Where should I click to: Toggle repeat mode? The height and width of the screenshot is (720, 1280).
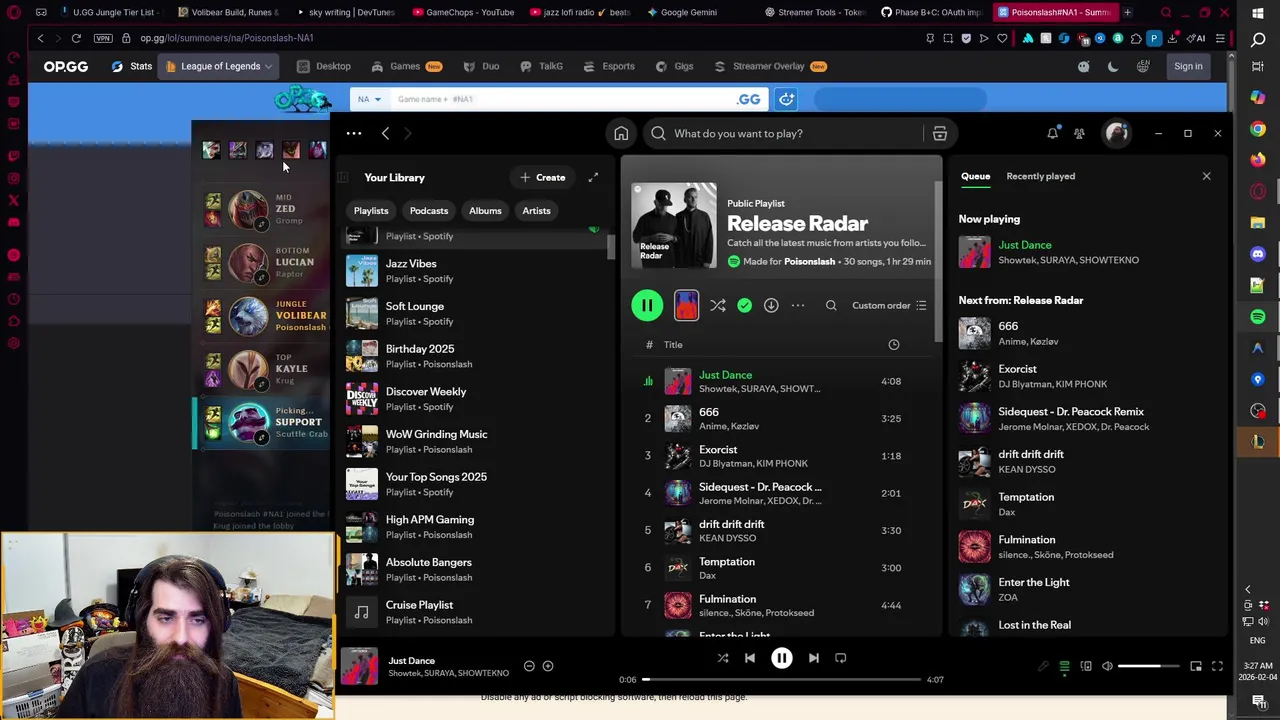pyautogui.click(x=841, y=658)
